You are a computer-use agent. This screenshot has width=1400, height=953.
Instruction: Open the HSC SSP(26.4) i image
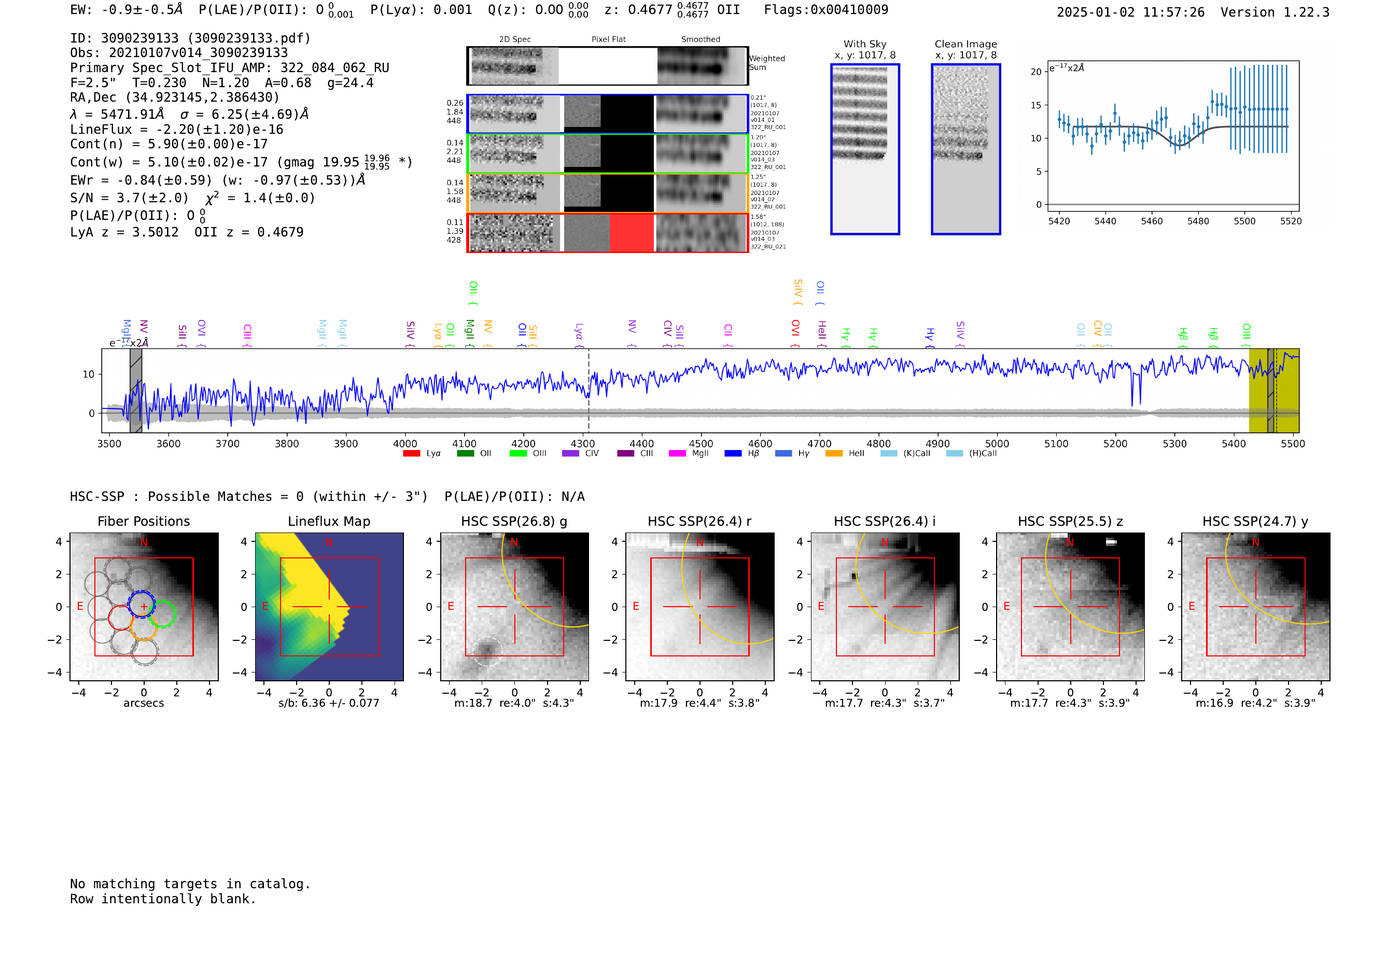point(885,607)
